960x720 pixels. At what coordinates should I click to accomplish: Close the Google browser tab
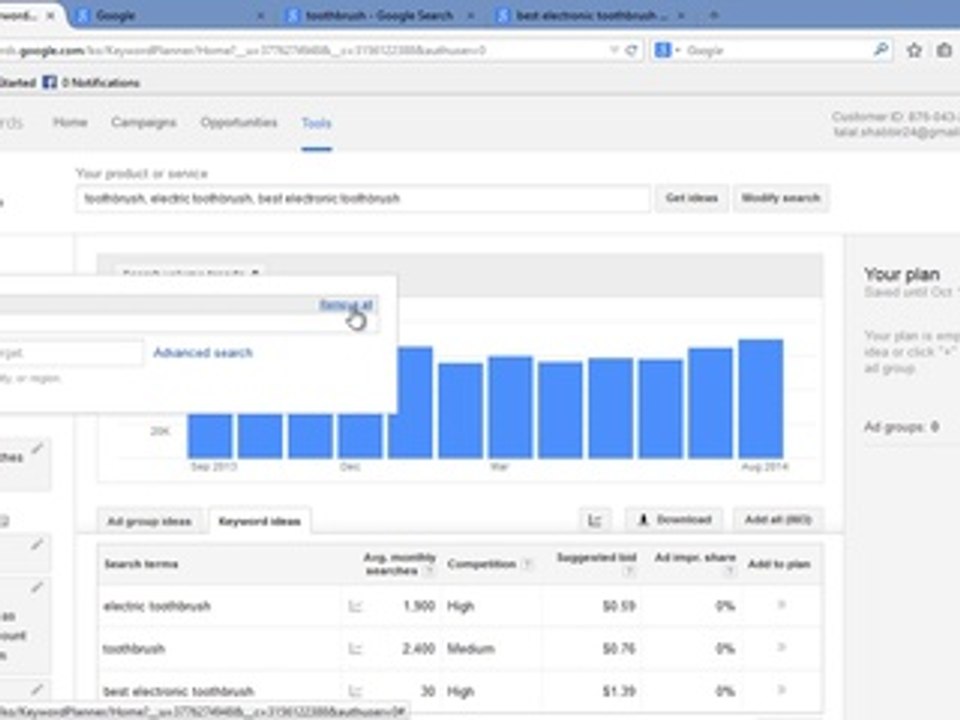(x=260, y=16)
